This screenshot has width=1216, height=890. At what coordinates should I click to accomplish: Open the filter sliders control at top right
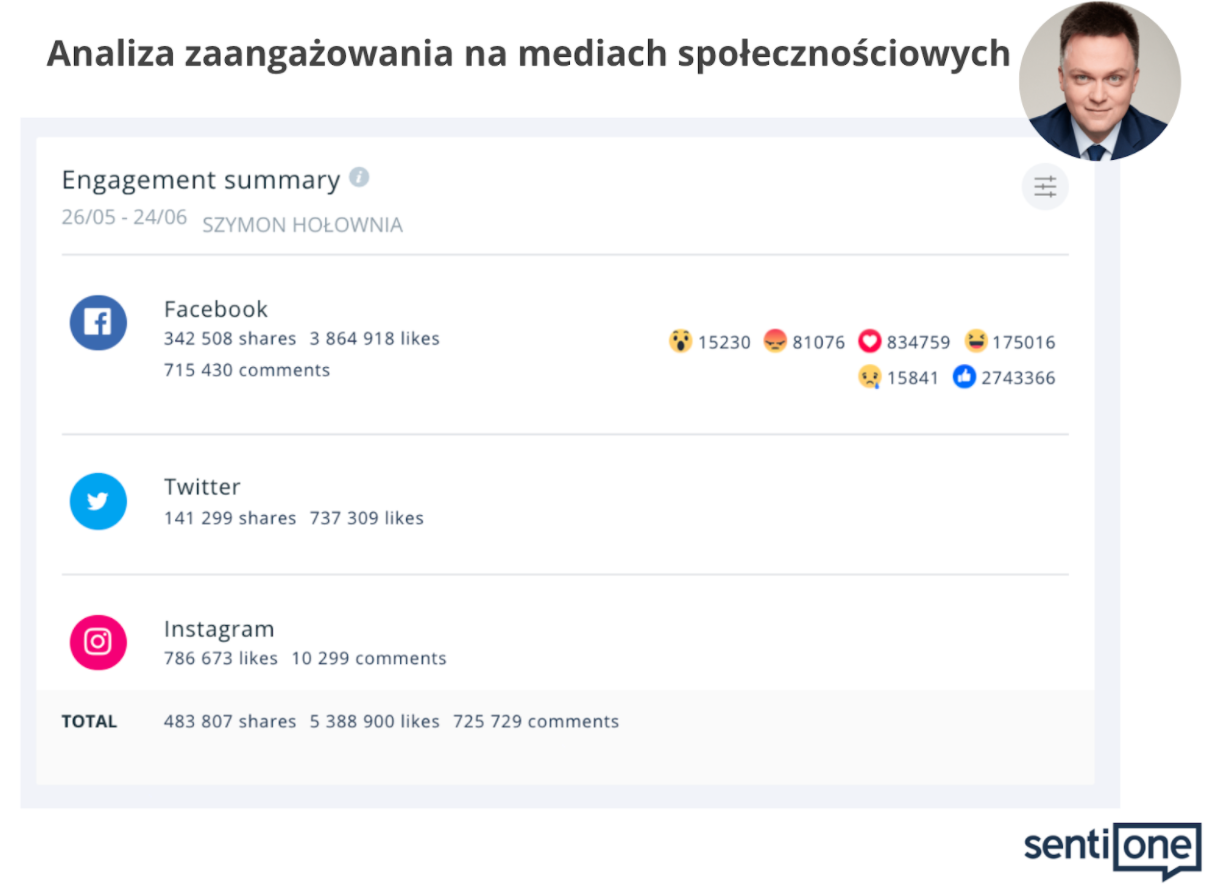pos(1044,186)
